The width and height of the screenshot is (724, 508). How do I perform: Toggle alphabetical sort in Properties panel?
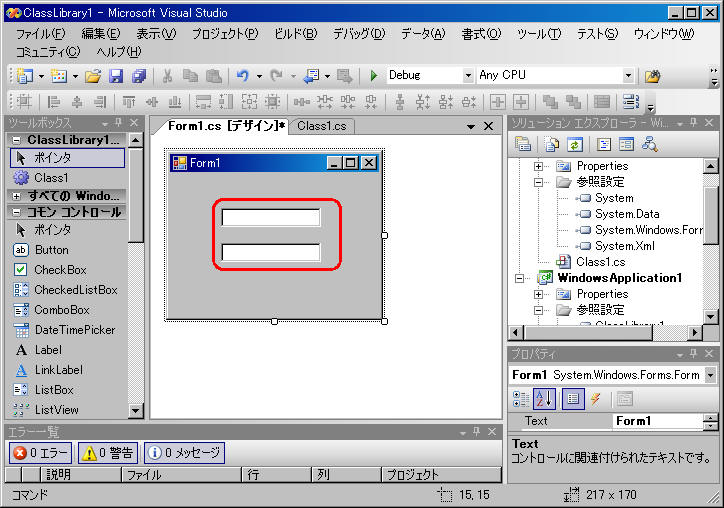pyautogui.click(x=544, y=399)
